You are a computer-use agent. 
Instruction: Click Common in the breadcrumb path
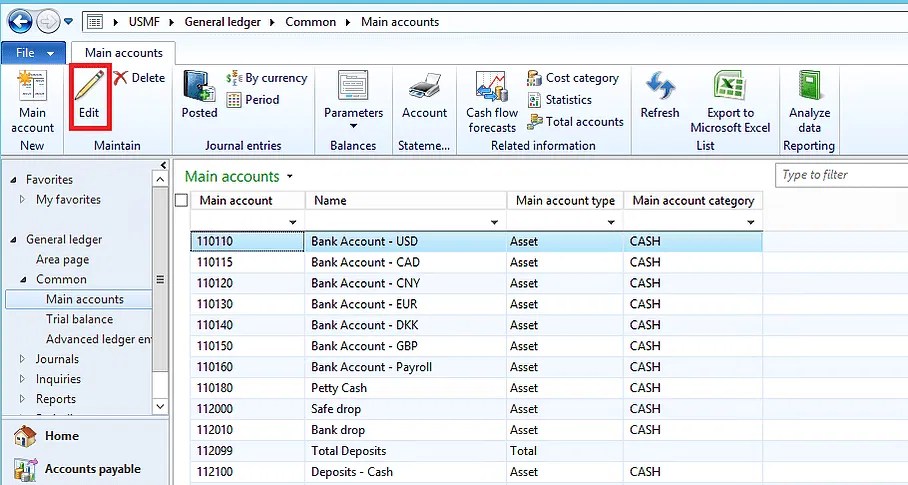[310, 22]
